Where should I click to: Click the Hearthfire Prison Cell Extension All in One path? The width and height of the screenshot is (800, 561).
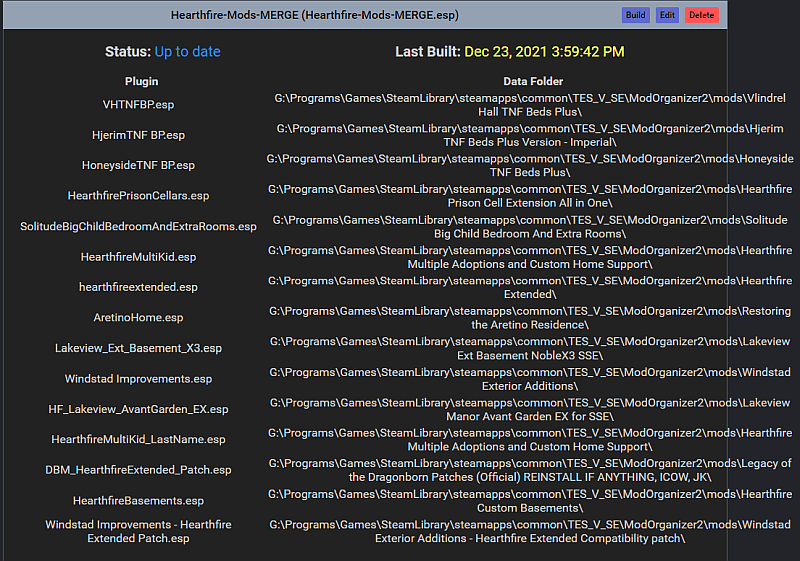pyautogui.click(x=530, y=196)
